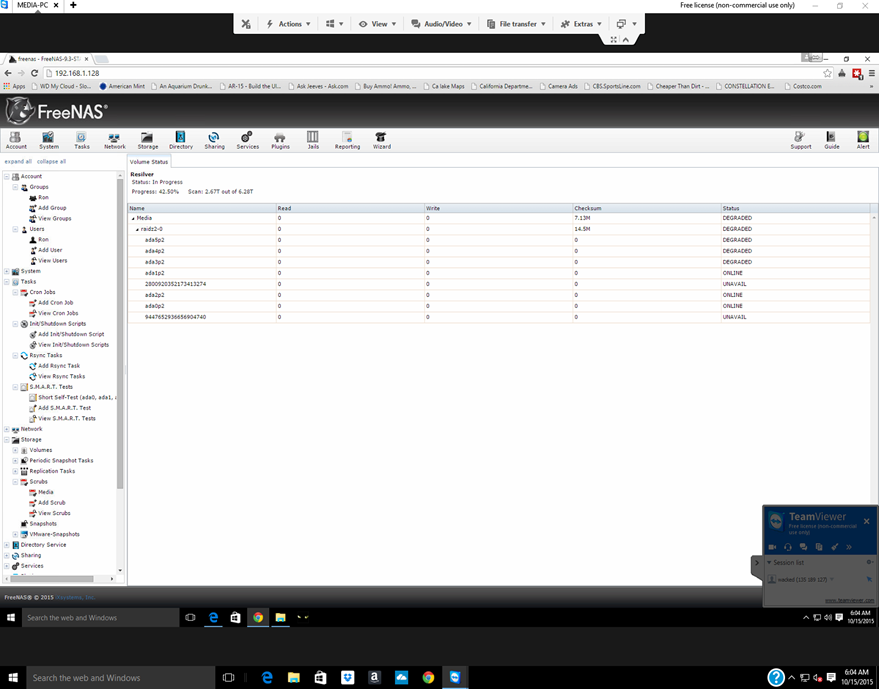Open the Storage toolbar icon
The height and width of the screenshot is (689, 879).
tap(147, 140)
